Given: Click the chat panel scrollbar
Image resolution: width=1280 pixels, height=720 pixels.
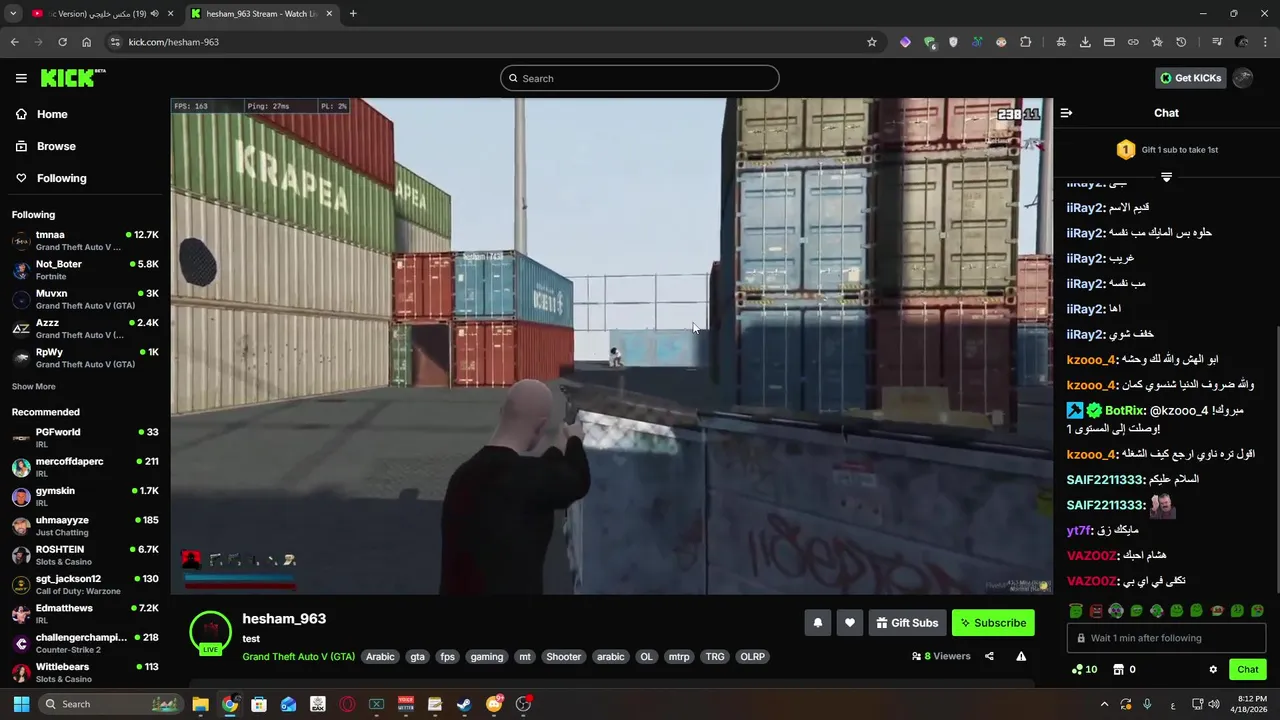Looking at the screenshot, I should [x=1276, y=460].
